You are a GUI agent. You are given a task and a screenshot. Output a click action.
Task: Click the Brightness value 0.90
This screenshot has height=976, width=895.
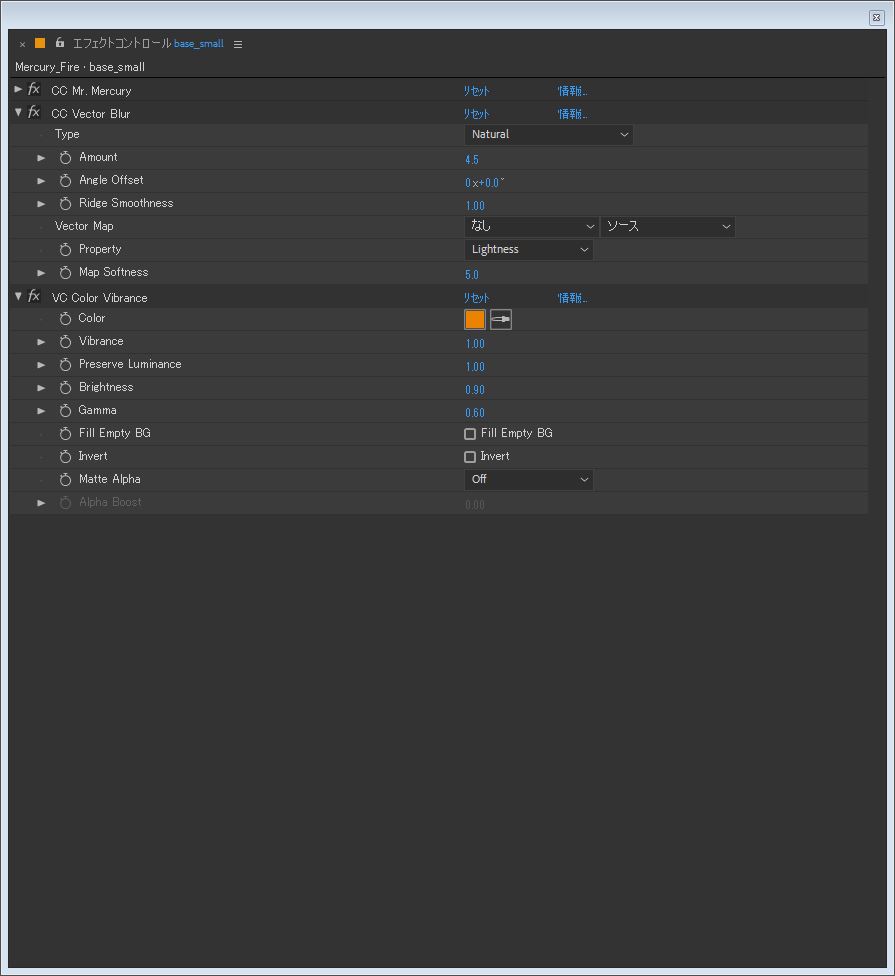(x=475, y=390)
